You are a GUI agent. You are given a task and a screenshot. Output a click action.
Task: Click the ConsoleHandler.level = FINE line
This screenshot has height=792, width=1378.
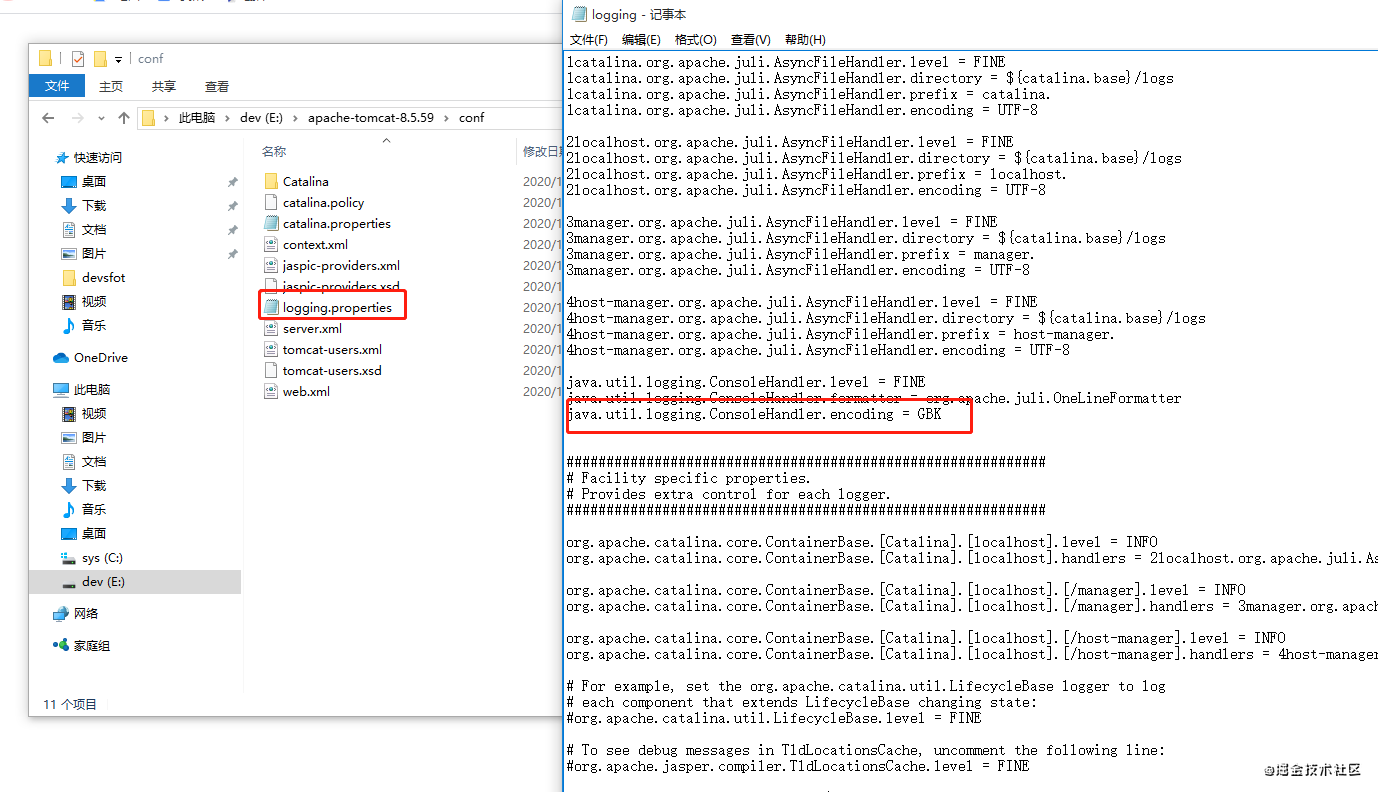coord(746,382)
